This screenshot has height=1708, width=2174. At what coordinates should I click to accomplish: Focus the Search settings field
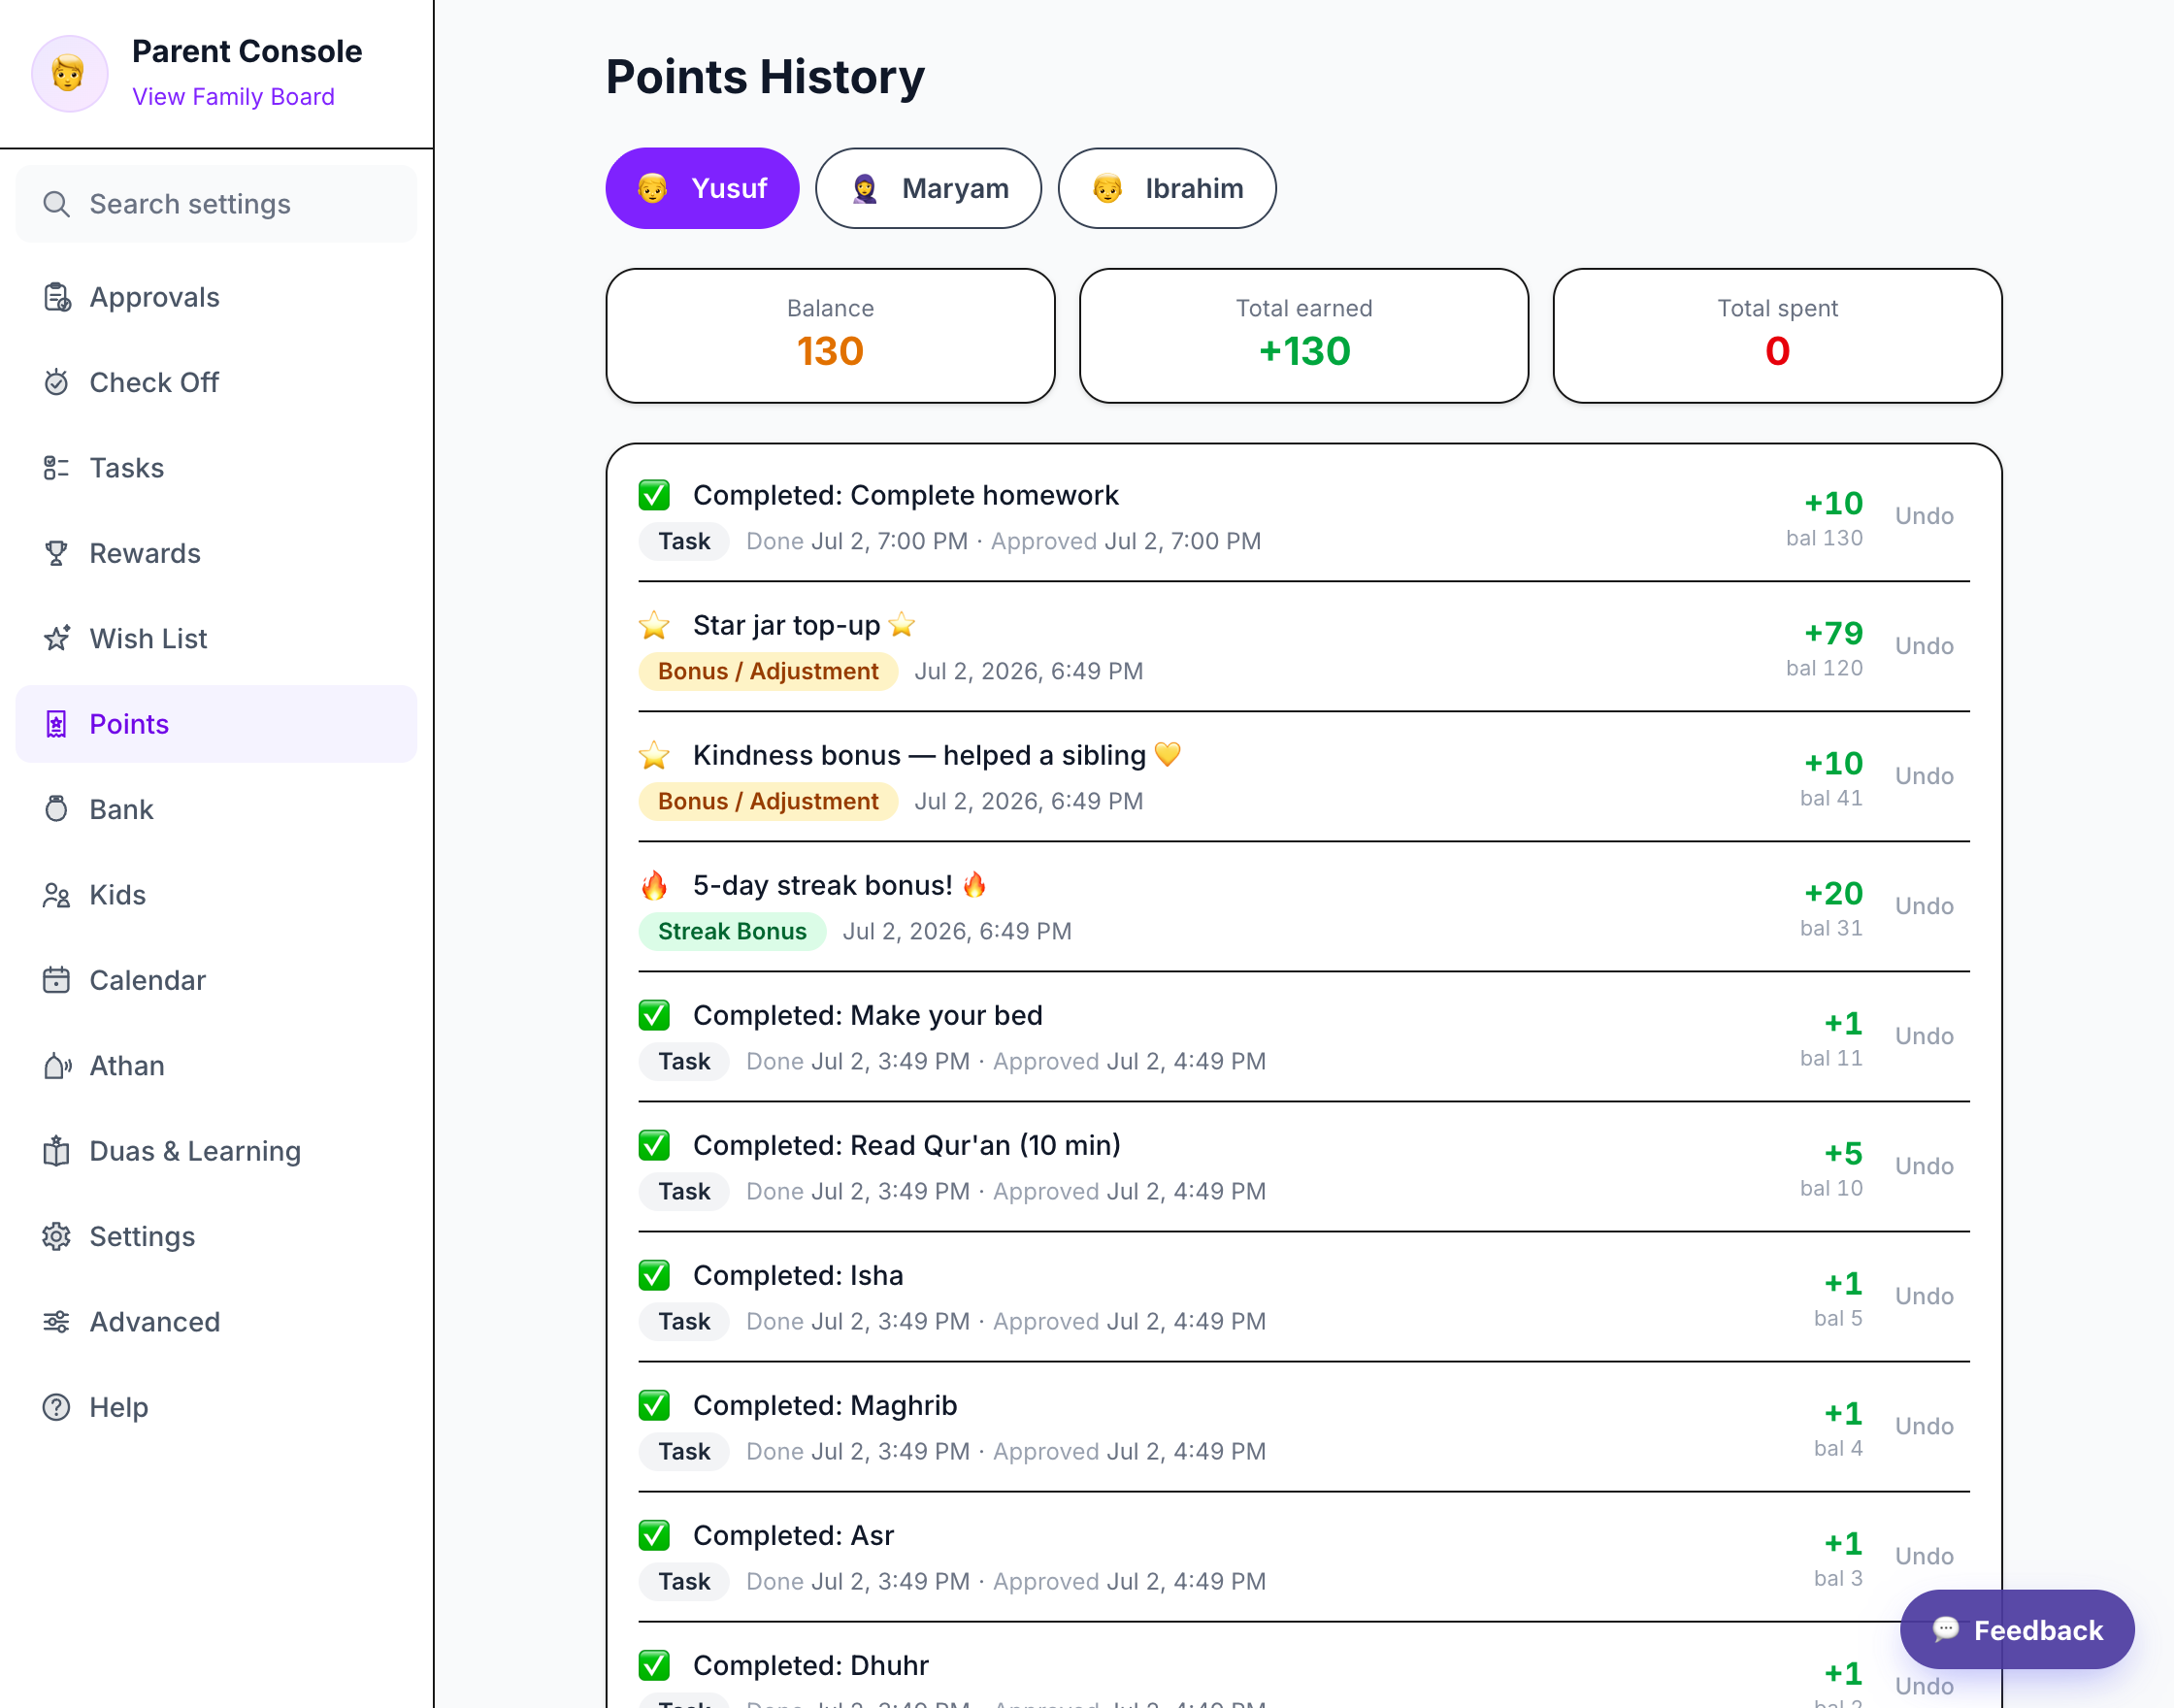pos(216,204)
